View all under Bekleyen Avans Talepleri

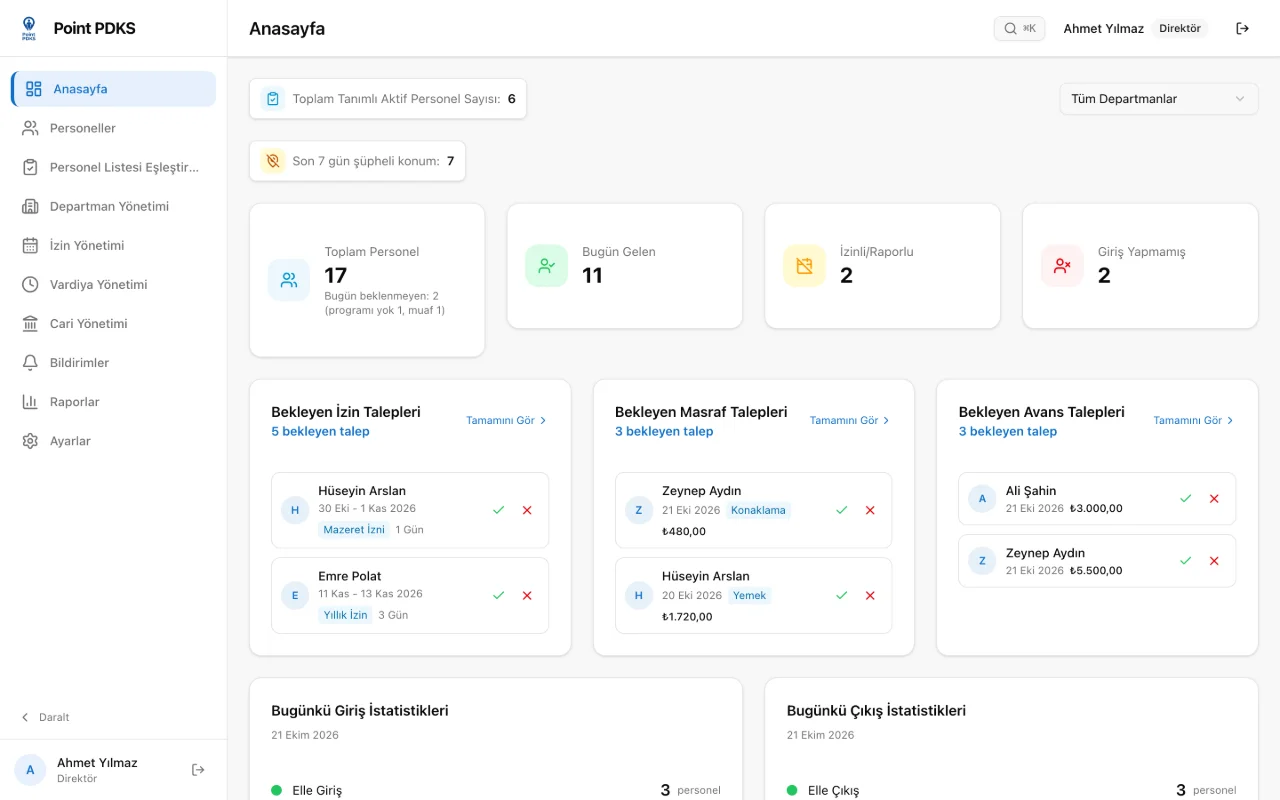(1194, 421)
